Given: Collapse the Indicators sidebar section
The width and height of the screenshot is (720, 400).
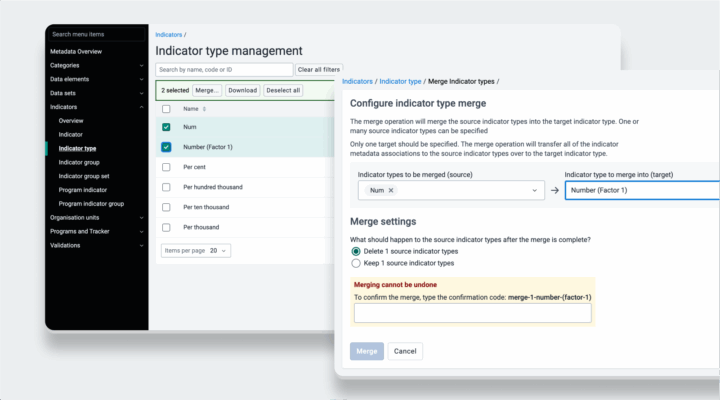Looking at the screenshot, I should click(x=141, y=107).
